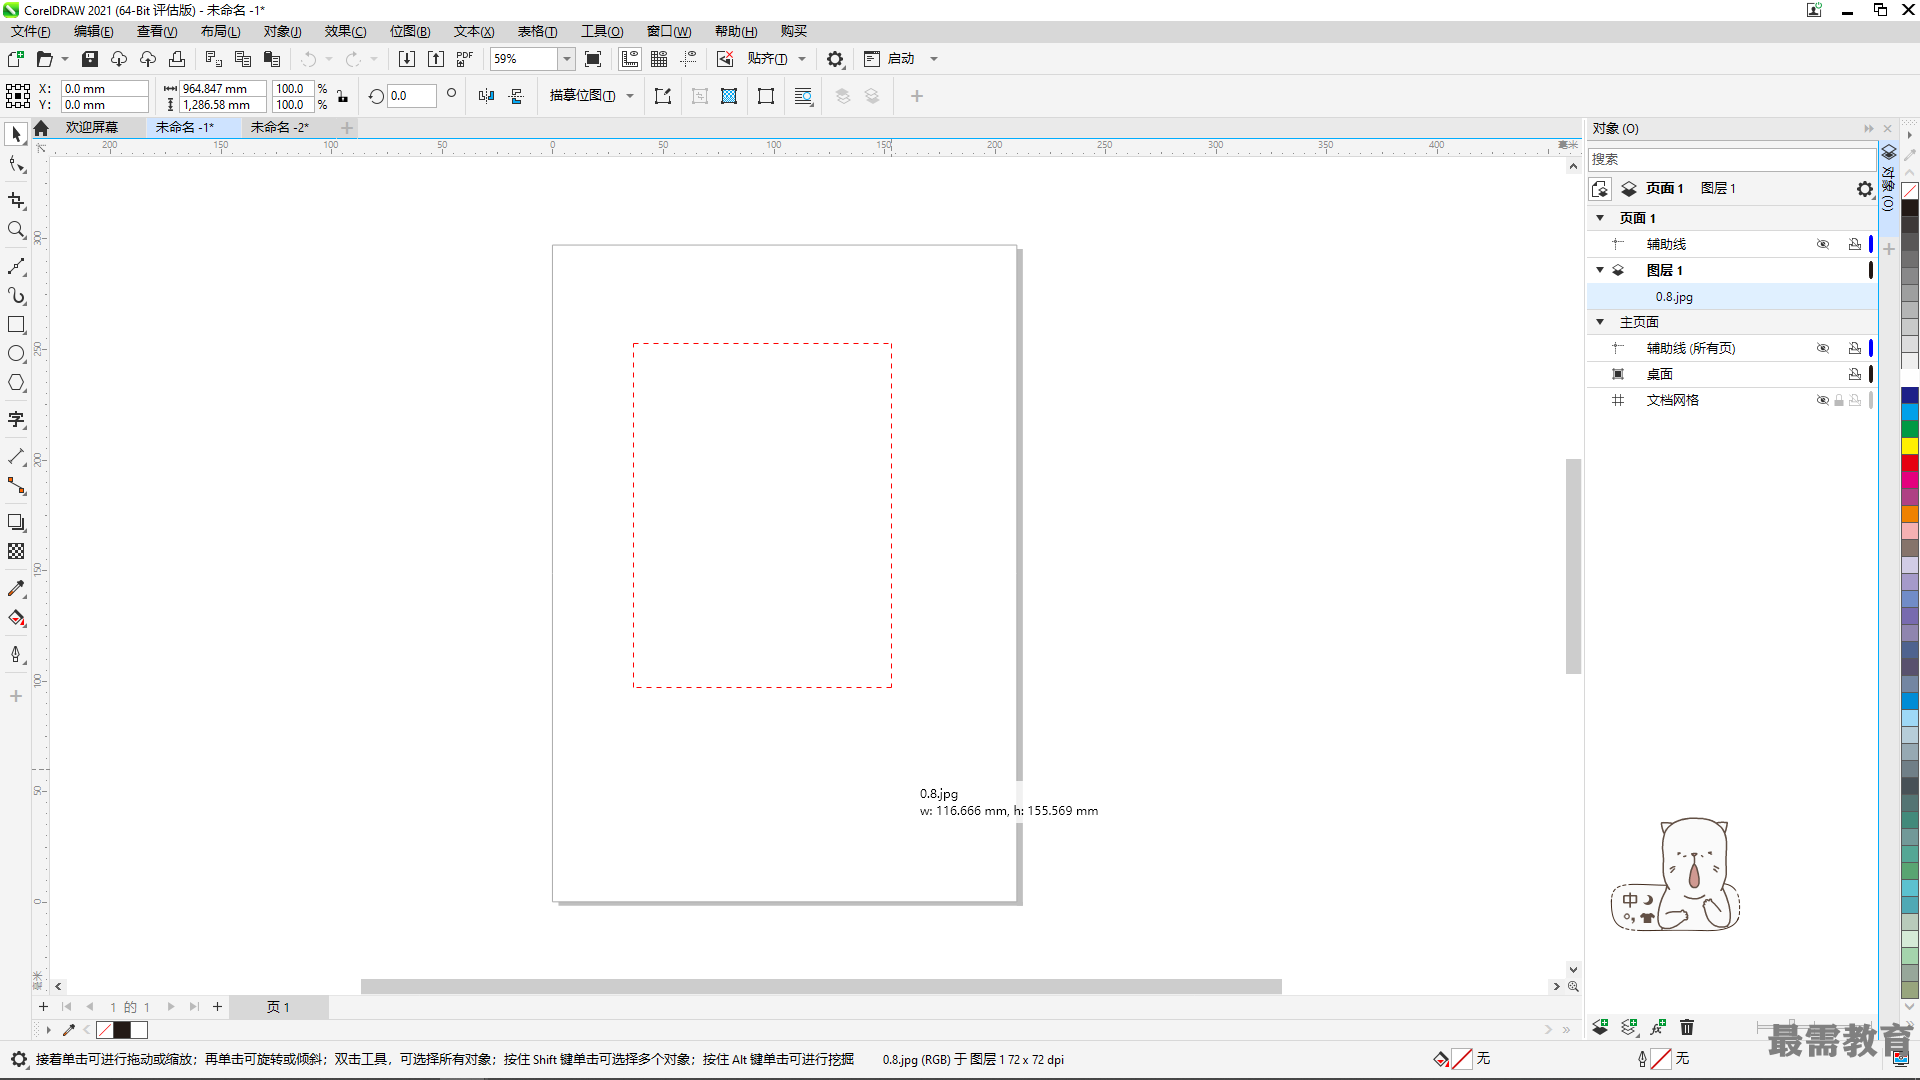The image size is (1920, 1080).
Task: Click 图层 1 button in Objects header
Action: pos(1718,188)
